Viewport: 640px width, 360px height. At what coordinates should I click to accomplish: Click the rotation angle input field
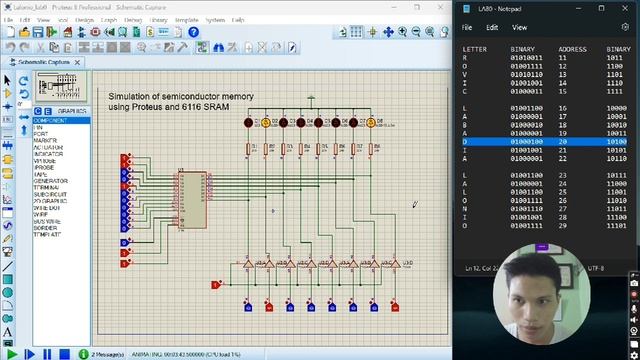24,104
